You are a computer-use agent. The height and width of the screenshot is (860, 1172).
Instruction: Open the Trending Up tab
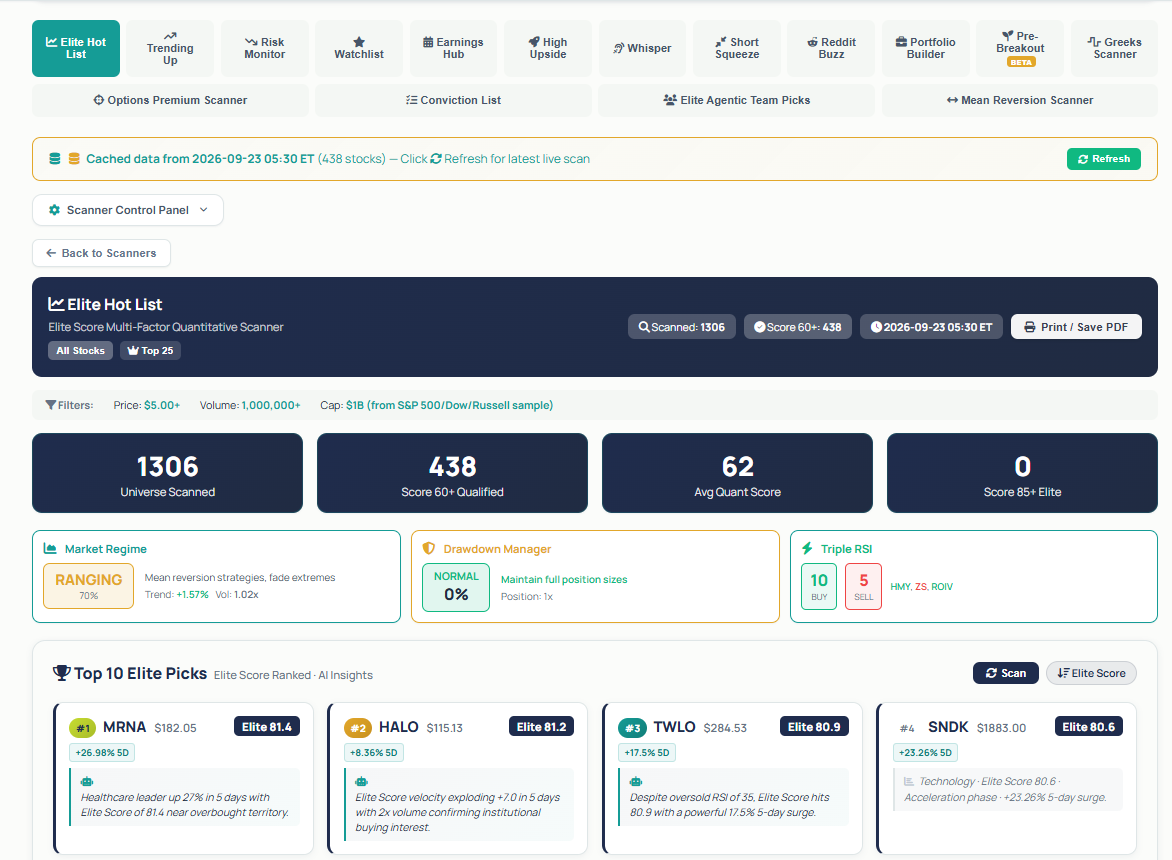[x=170, y=49]
